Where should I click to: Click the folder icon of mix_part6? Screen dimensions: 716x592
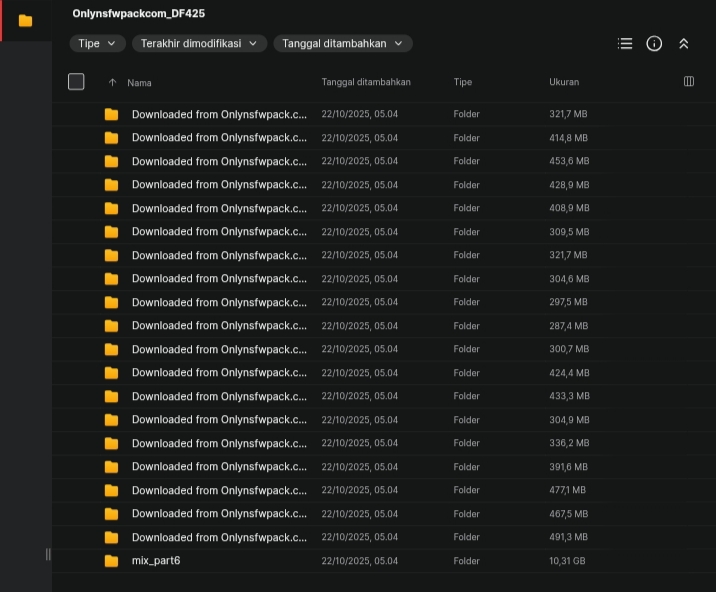(111, 561)
